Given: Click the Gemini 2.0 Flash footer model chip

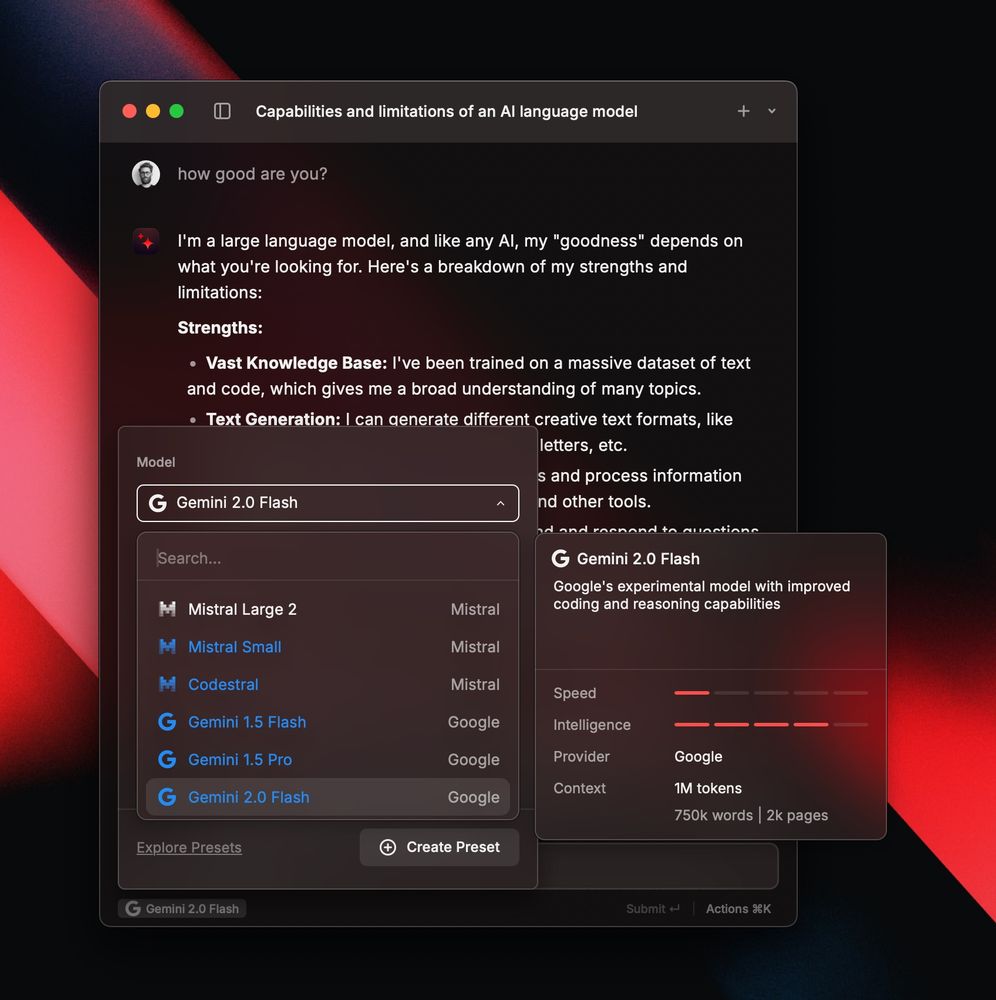Looking at the screenshot, I should [x=182, y=909].
